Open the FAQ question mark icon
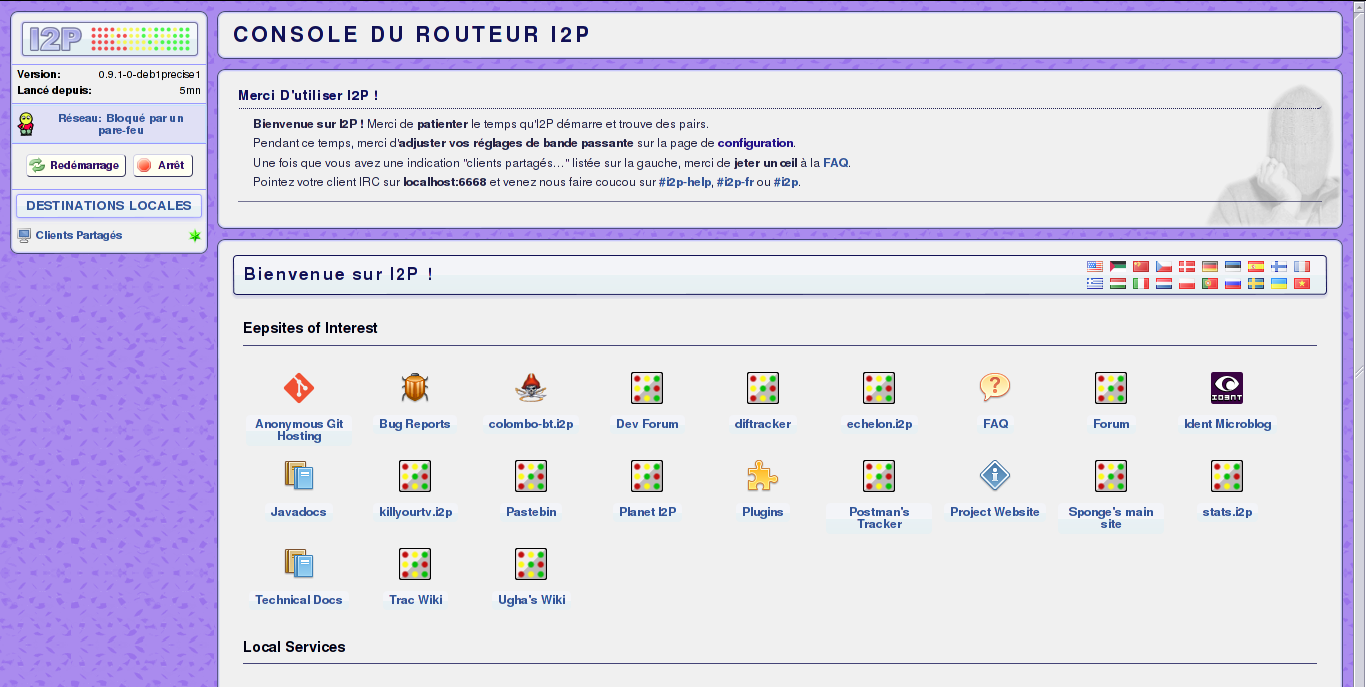This screenshot has width=1366, height=687. (995, 388)
